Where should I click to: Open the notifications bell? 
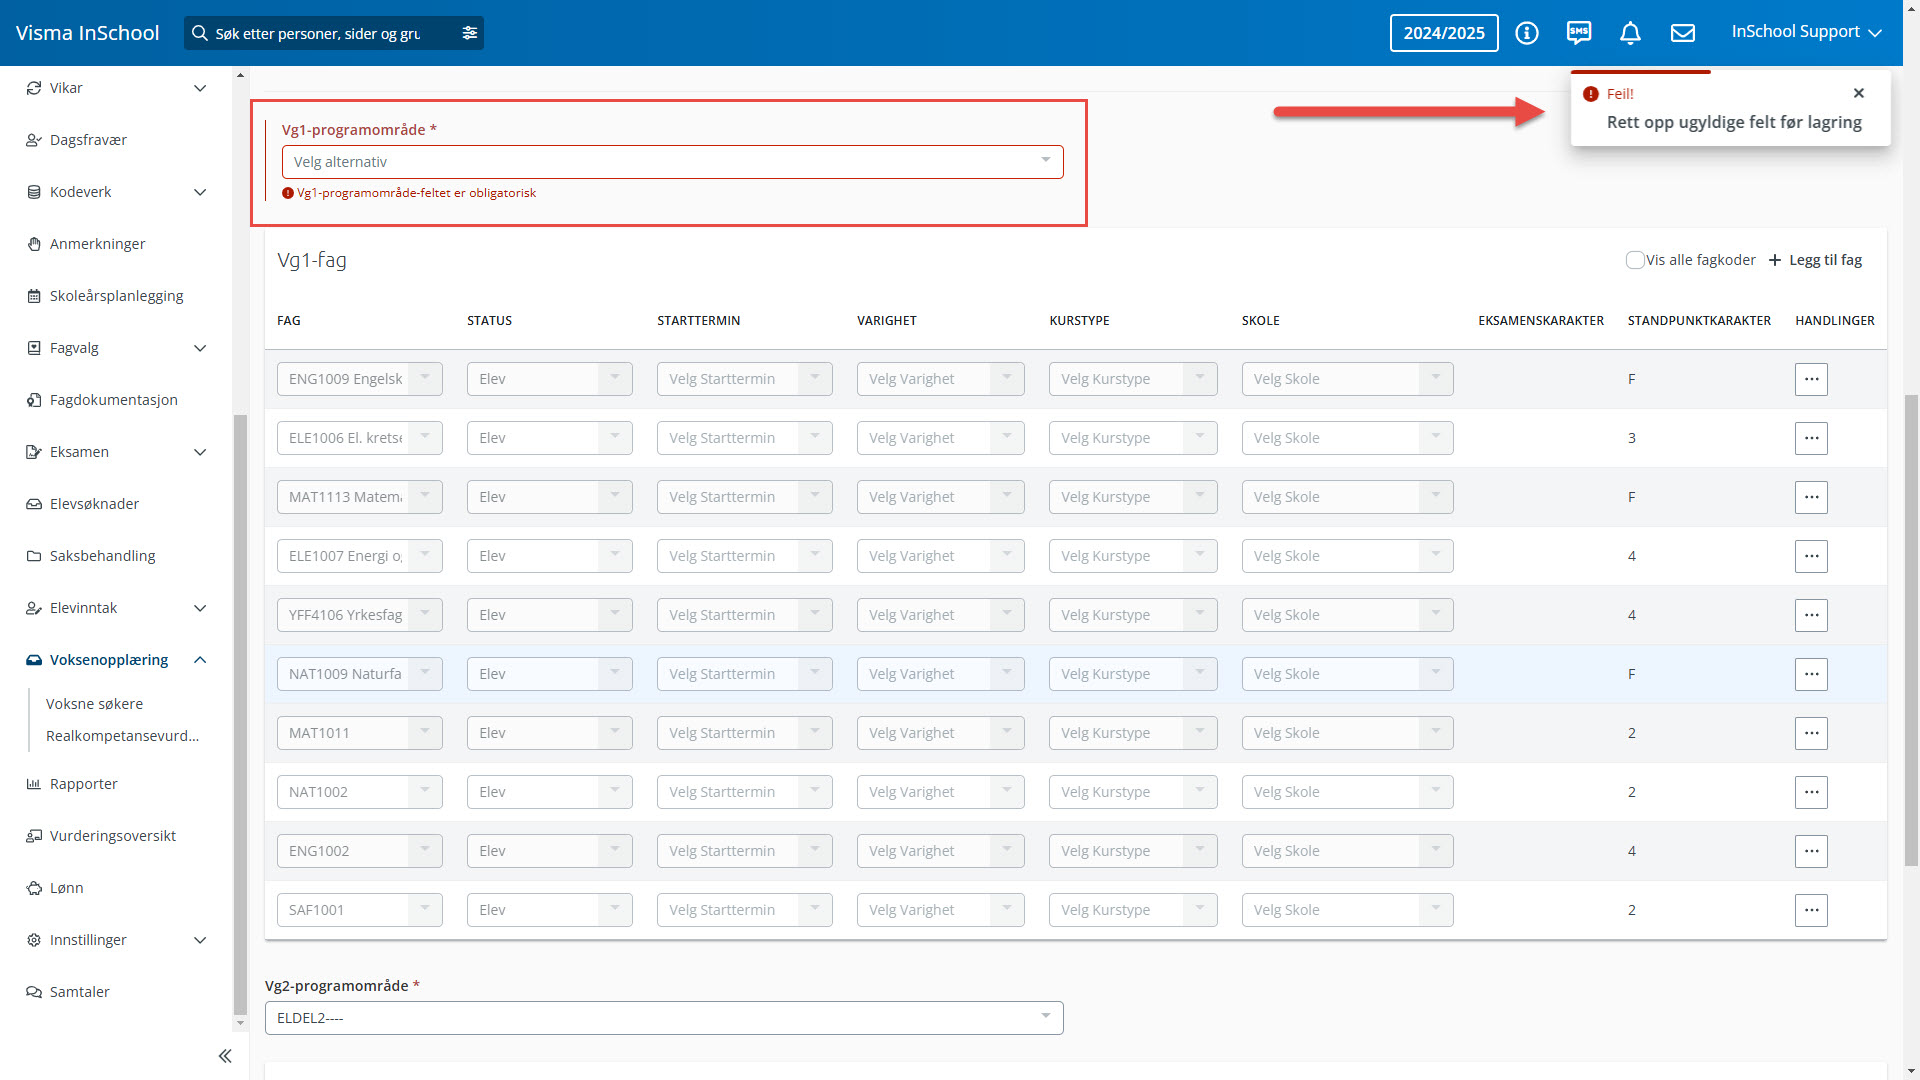pos(1630,33)
